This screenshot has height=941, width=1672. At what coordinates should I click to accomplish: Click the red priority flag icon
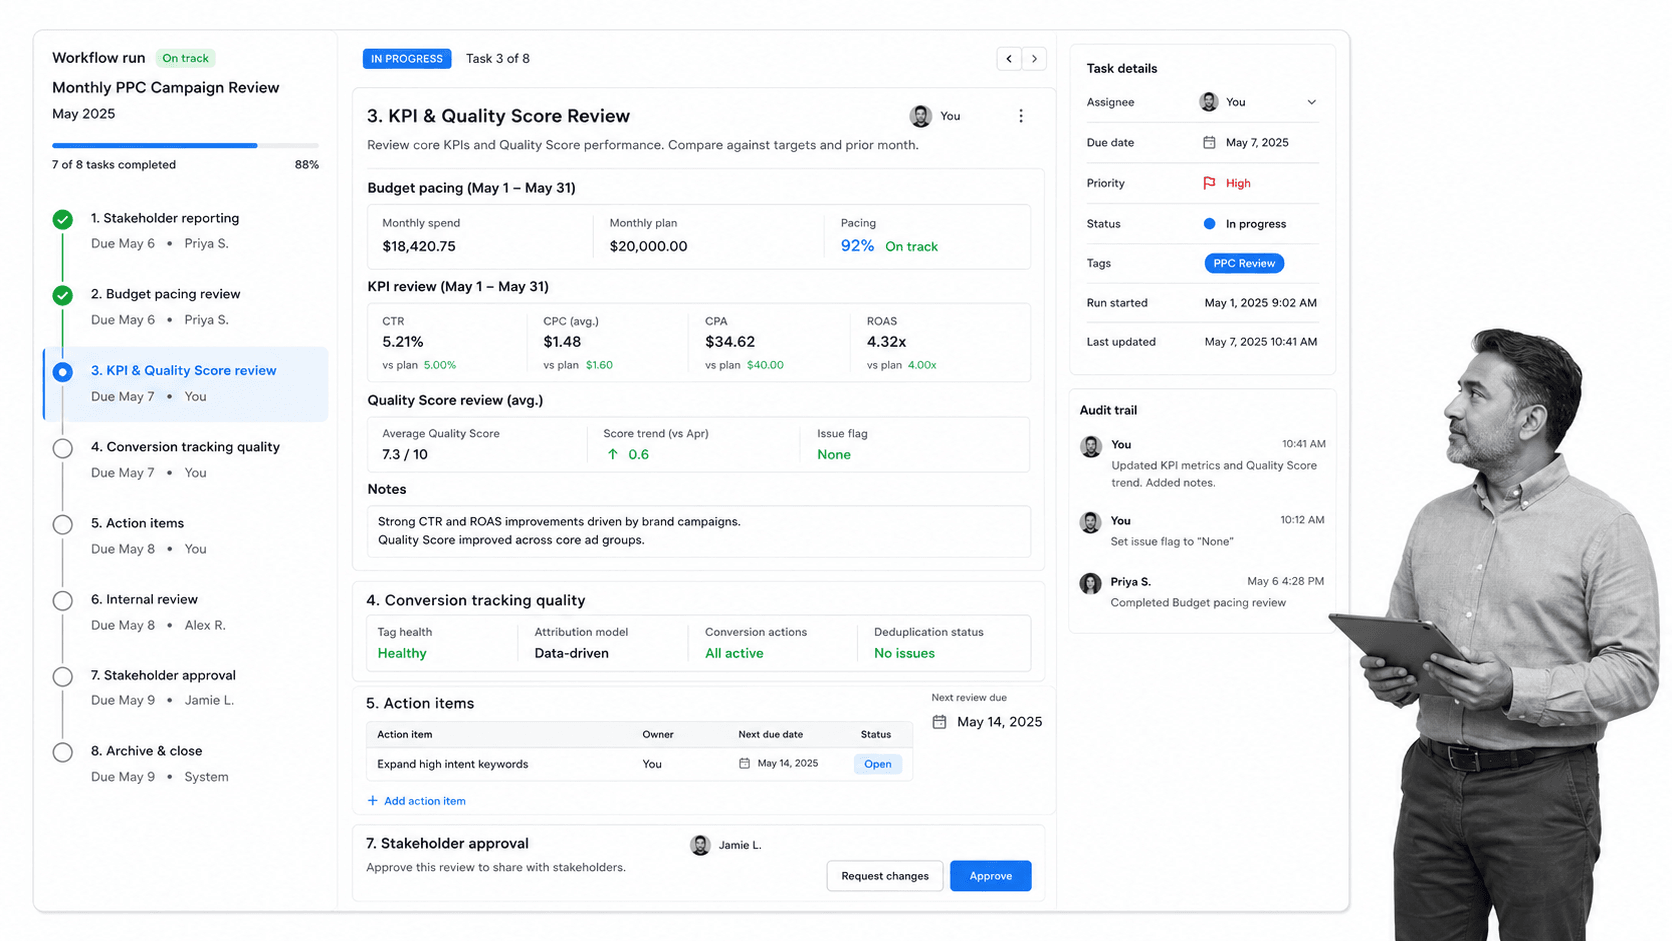point(1209,183)
